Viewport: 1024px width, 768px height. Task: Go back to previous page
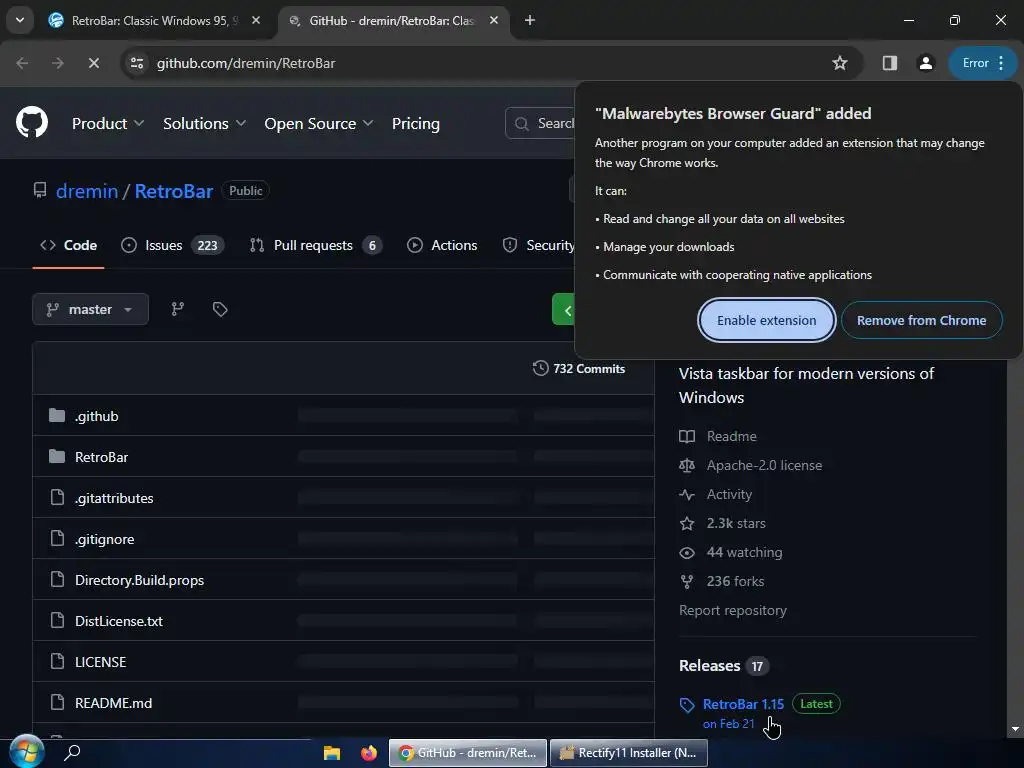(x=22, y=63)
